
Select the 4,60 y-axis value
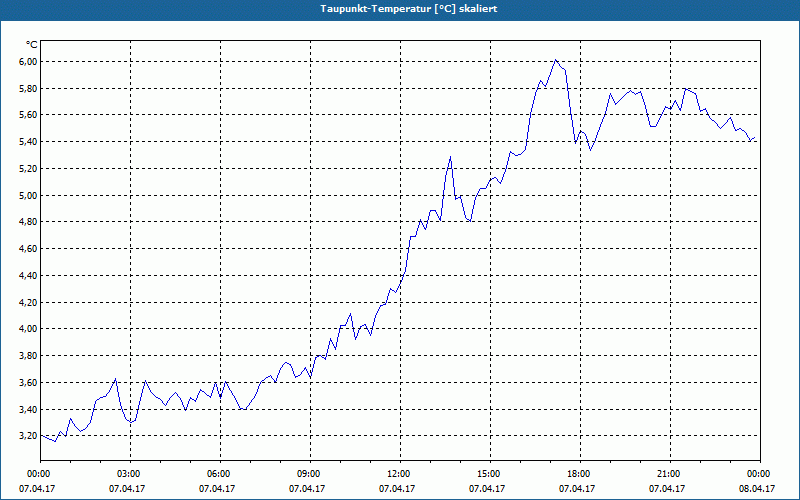[x=28, y=248]
